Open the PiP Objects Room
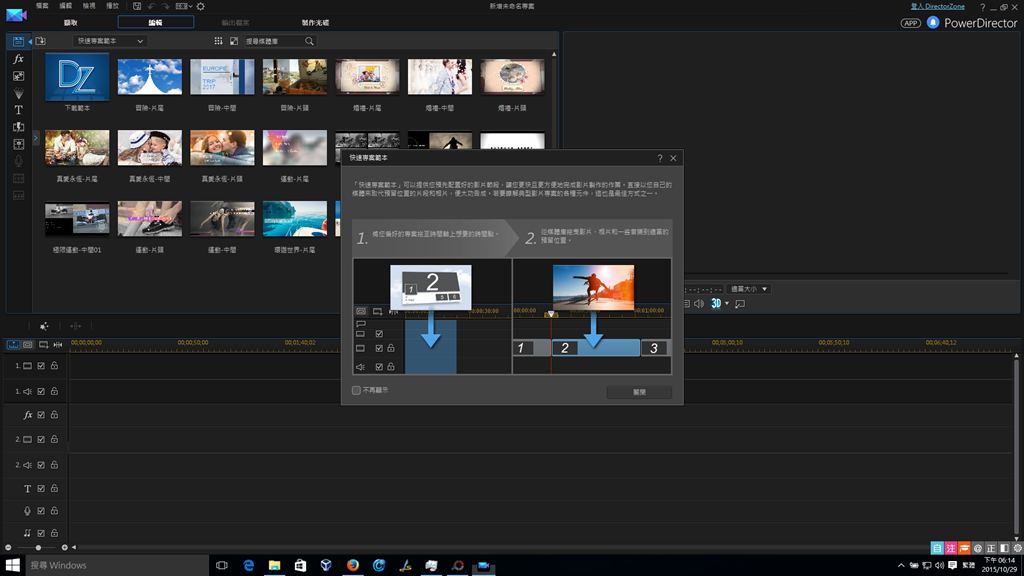The width and height of the screenshot is (1024, 576). (x=18, y=76)
